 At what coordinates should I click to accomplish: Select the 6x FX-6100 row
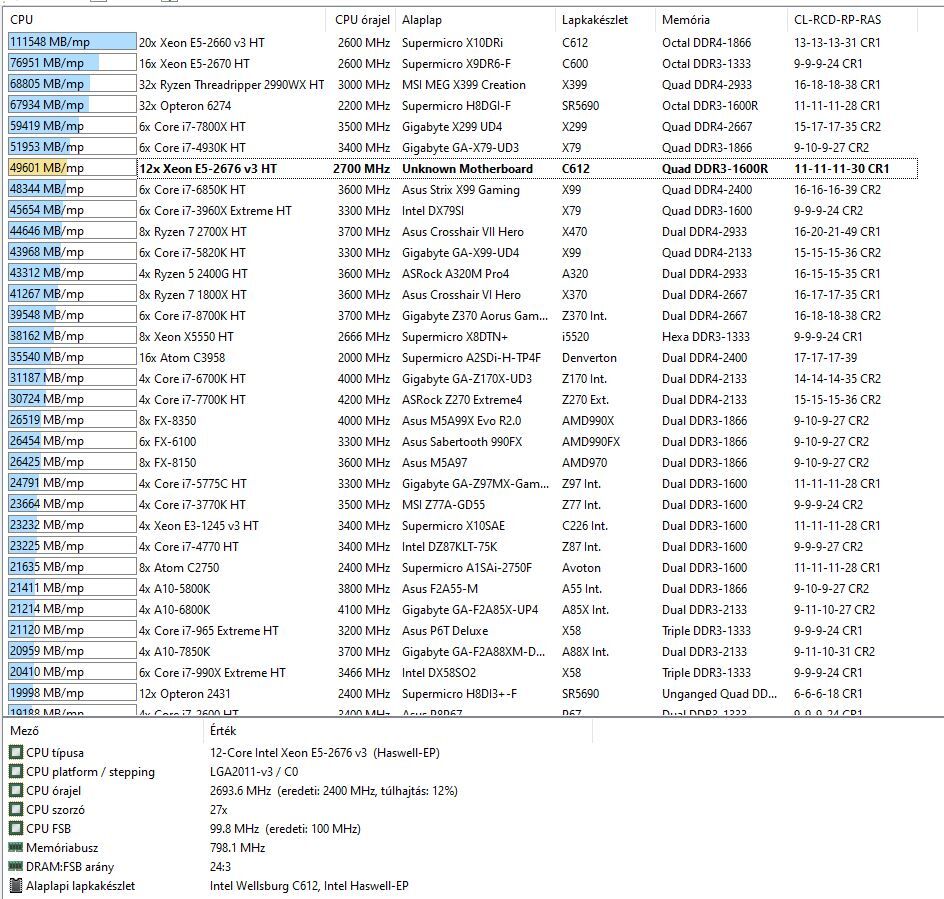[462, 441]
